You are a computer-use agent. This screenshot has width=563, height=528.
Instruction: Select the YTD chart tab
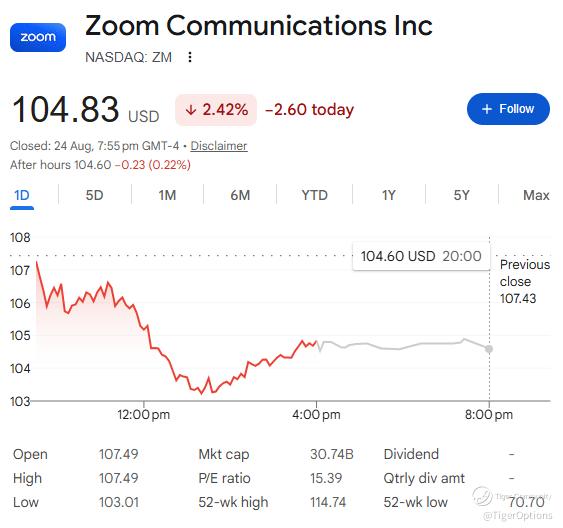[315, 195]
